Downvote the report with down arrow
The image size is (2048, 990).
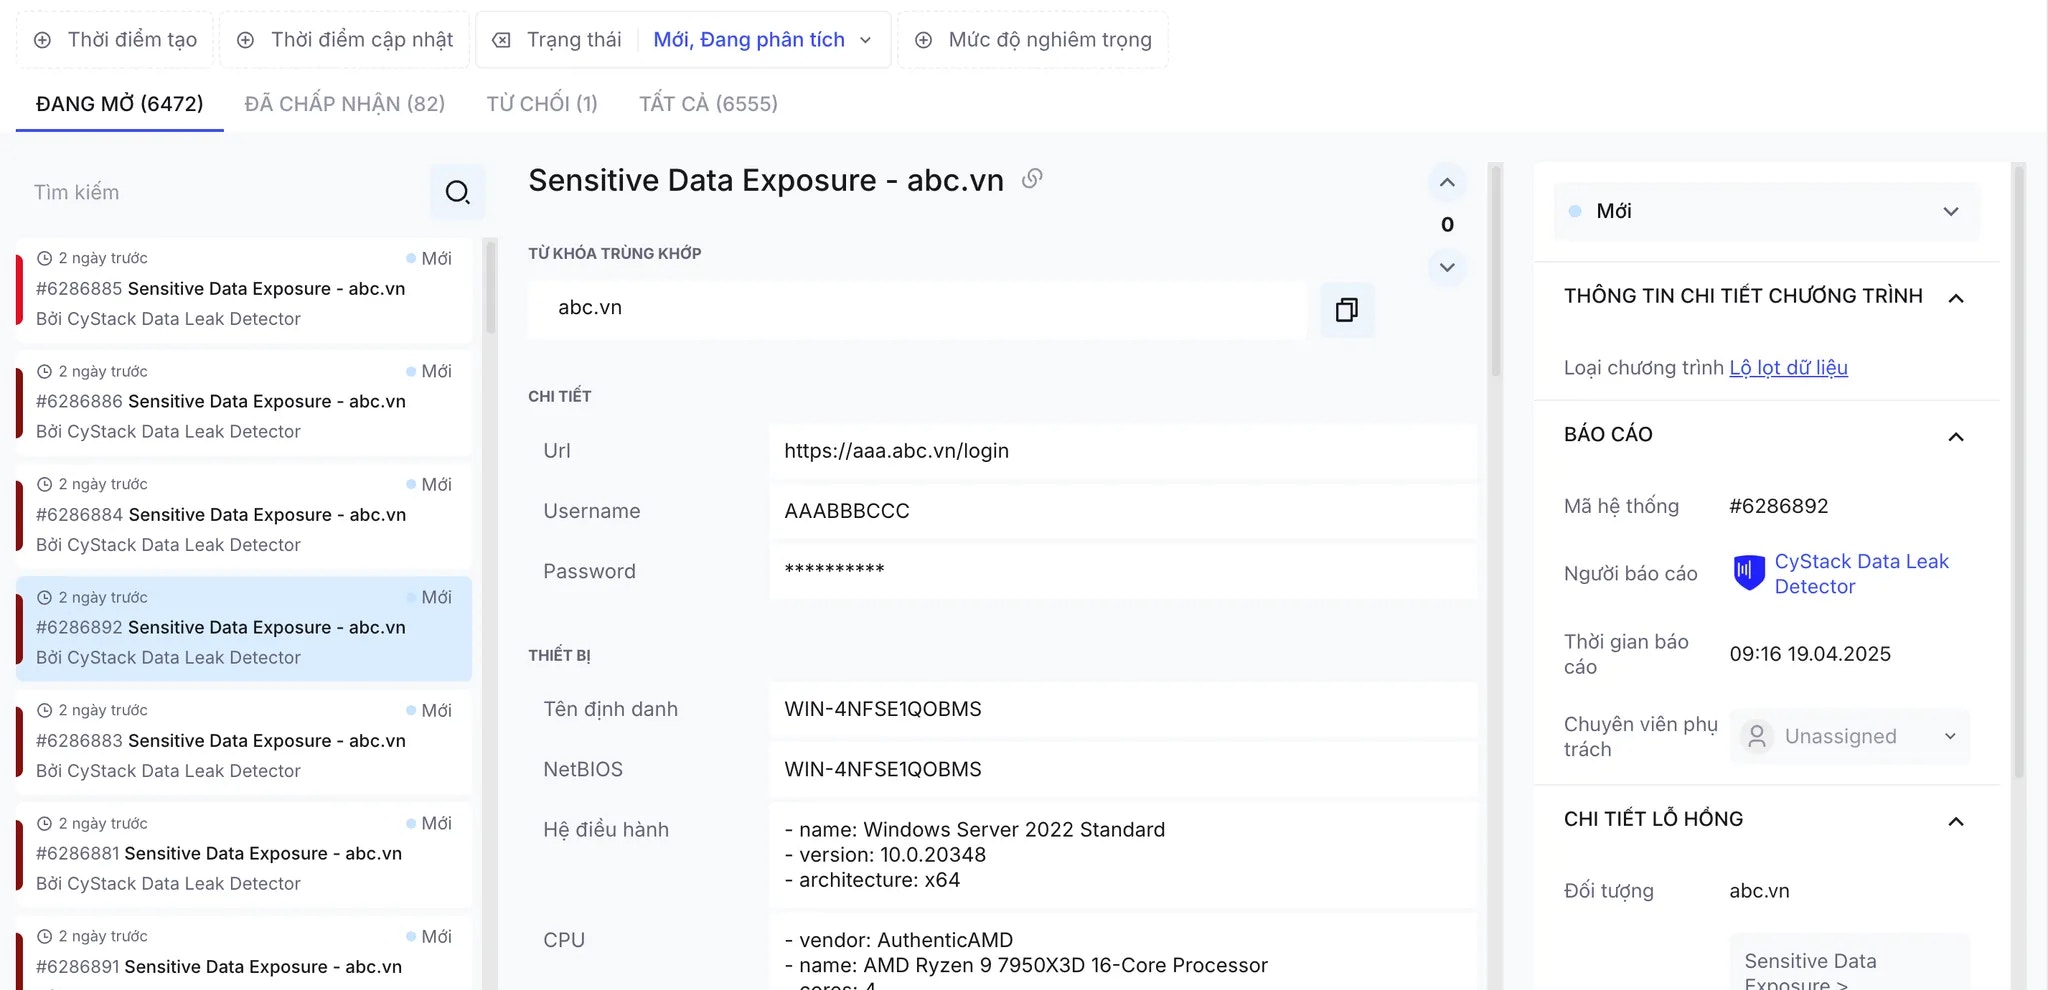coord(1447,267)
